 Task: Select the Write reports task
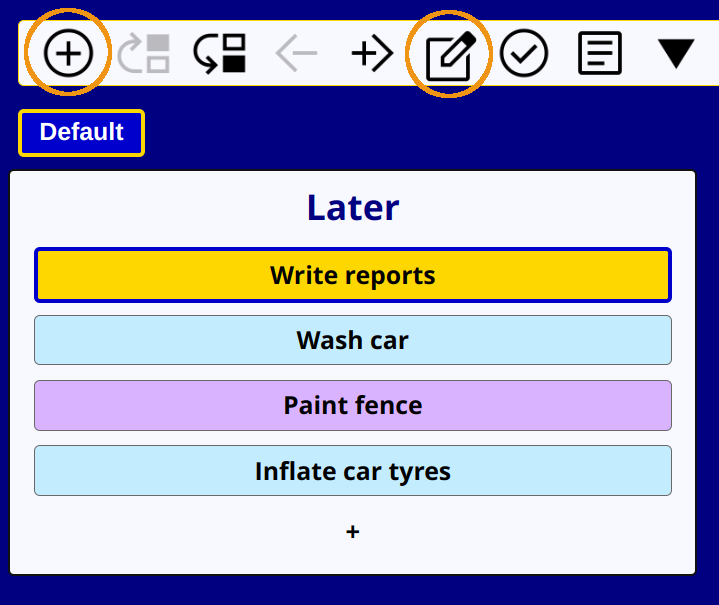pos(353,275)
